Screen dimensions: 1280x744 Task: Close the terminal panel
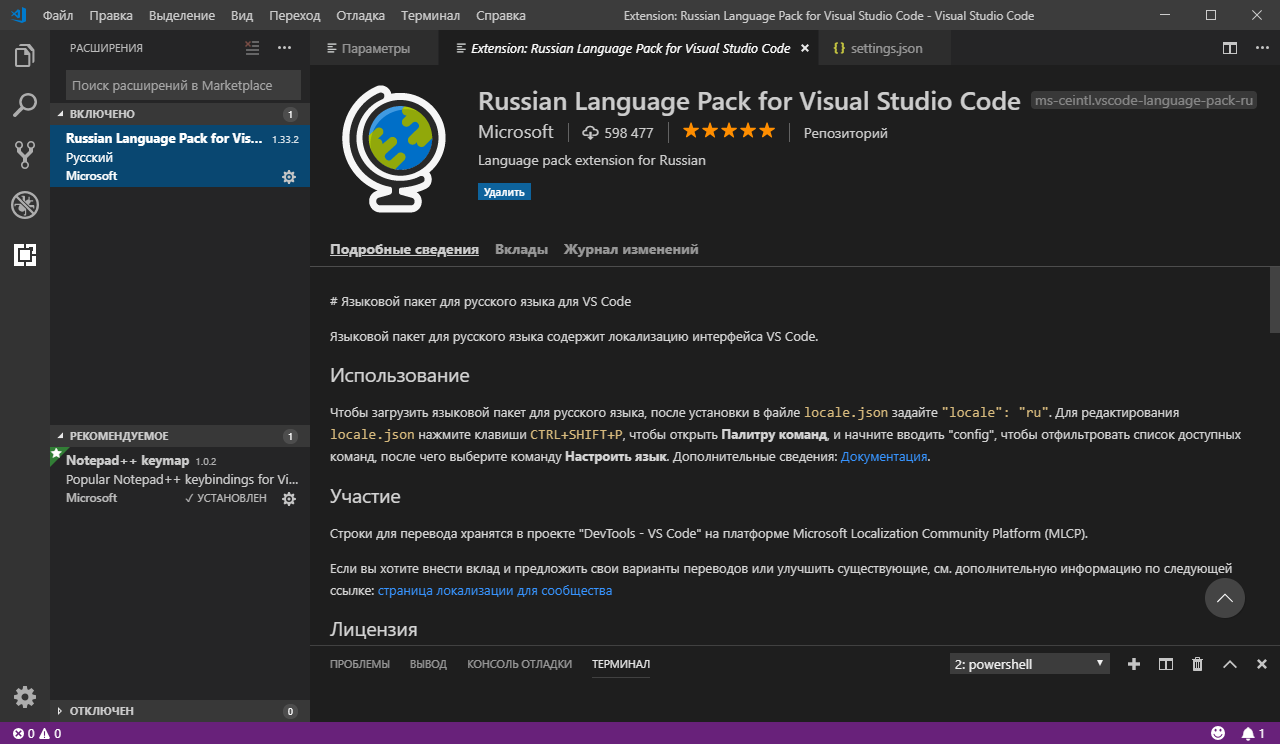(1262, 664)
